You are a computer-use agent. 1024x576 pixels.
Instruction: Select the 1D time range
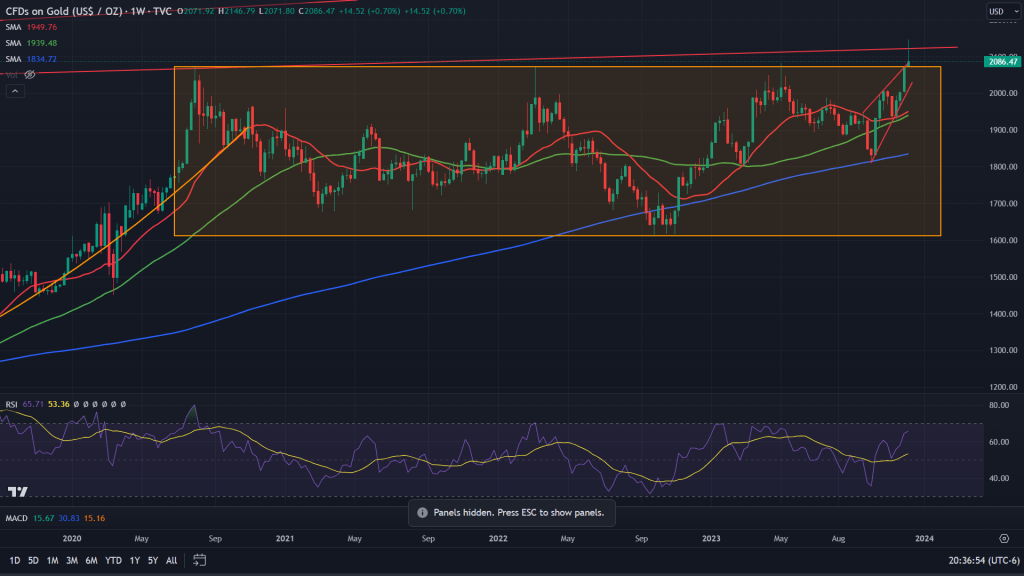click(16, 560)
